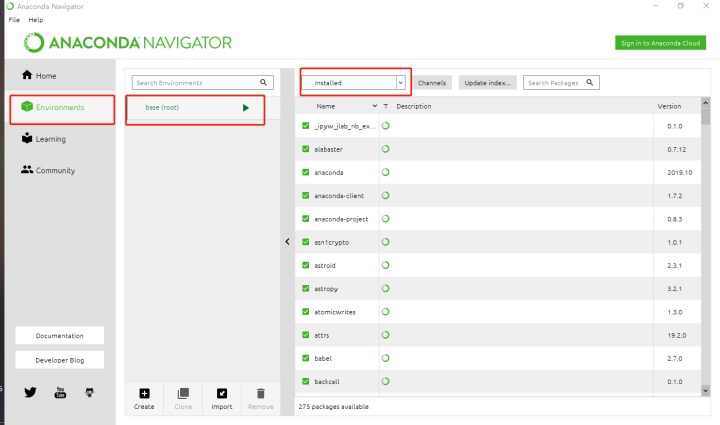This screenshot has height=425, width=720.
Task: Click status circle for astropy row
Action: (386, 288)
